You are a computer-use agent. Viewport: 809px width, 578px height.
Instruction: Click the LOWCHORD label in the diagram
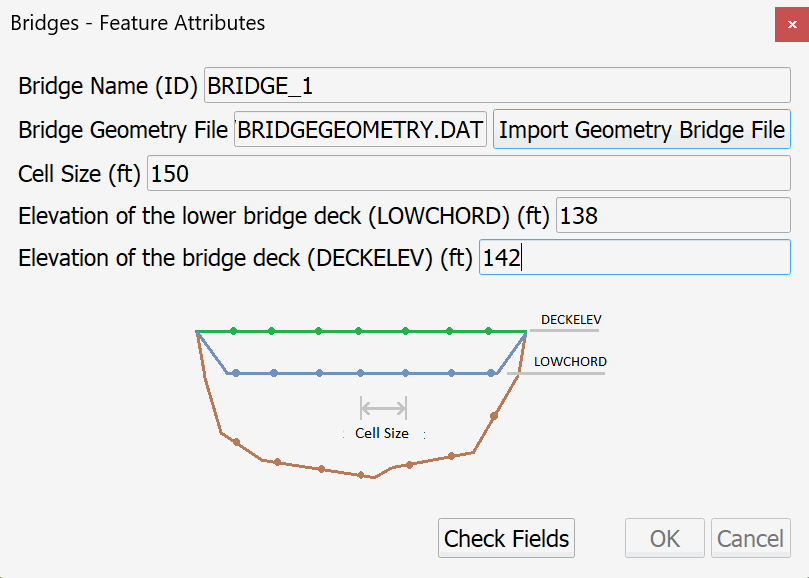coord(570,362)
